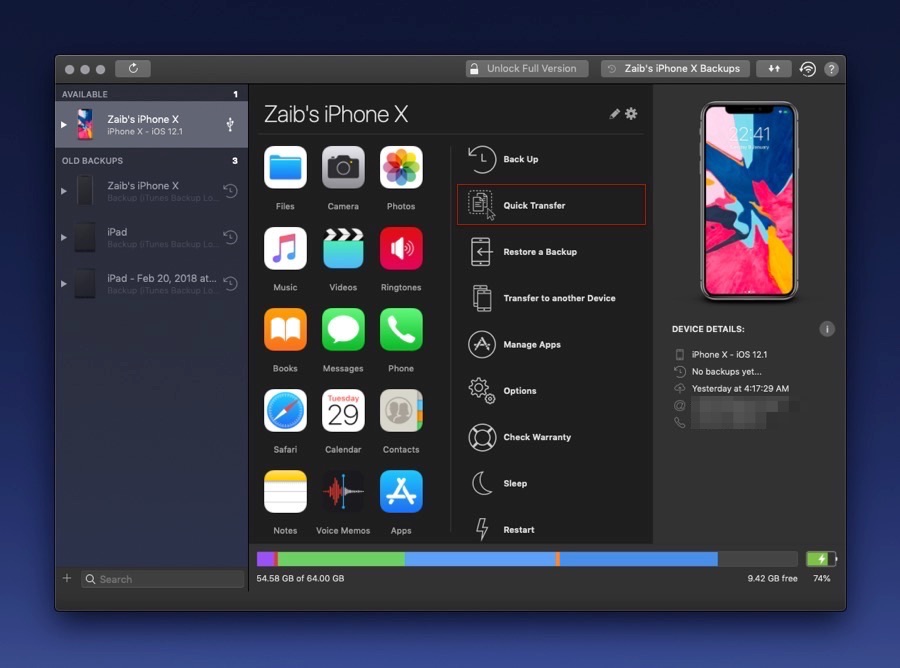The width and height of the screenshot is (900, 668).
Task: Click the refresh button in title bar
Action: [x=133, y=68]
